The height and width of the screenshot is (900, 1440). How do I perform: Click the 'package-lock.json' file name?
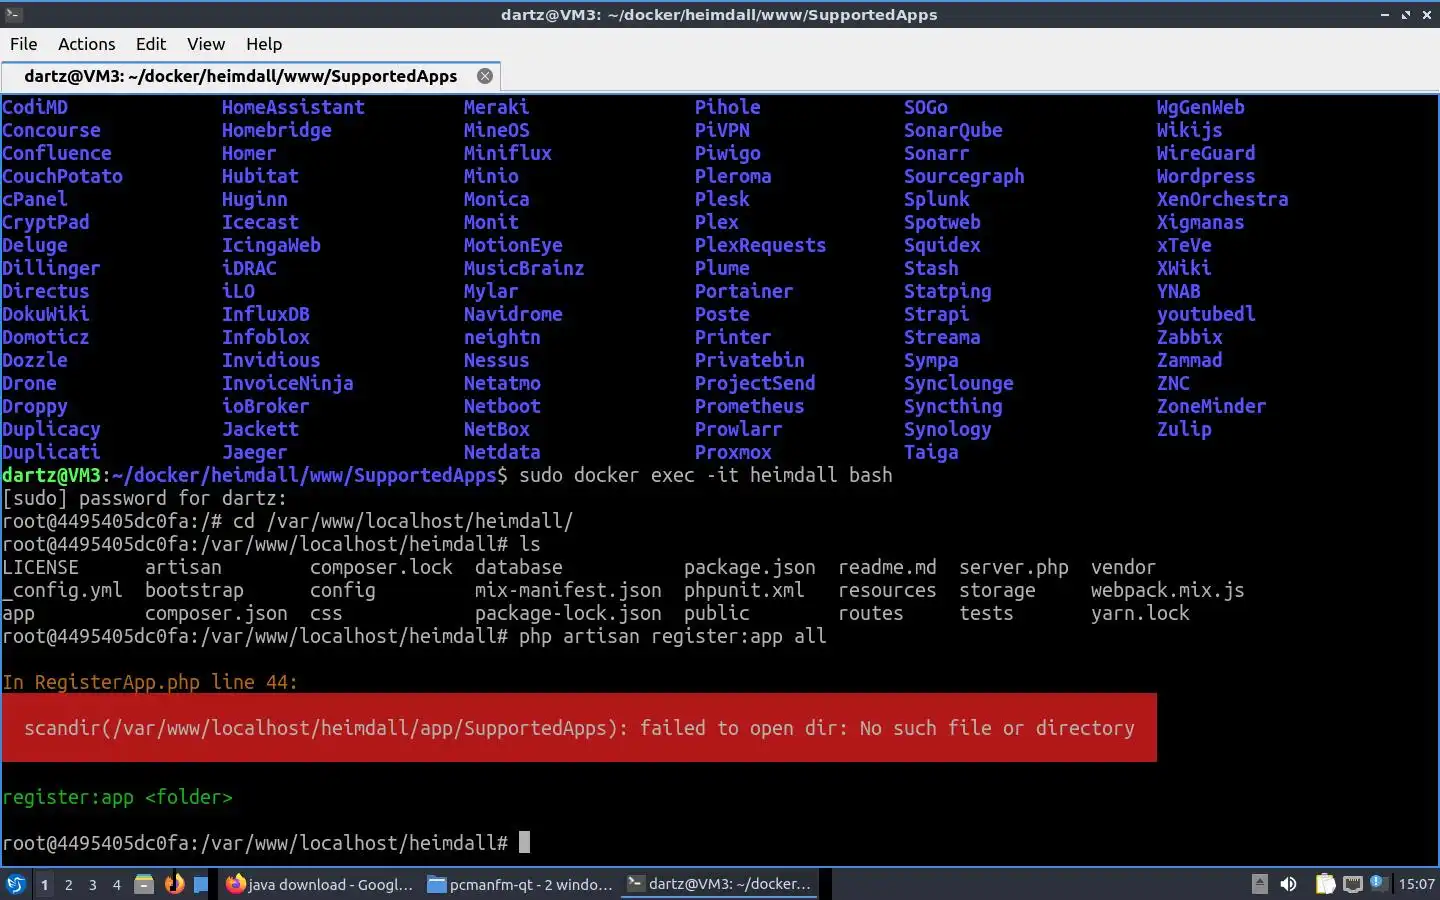(568, 613)
